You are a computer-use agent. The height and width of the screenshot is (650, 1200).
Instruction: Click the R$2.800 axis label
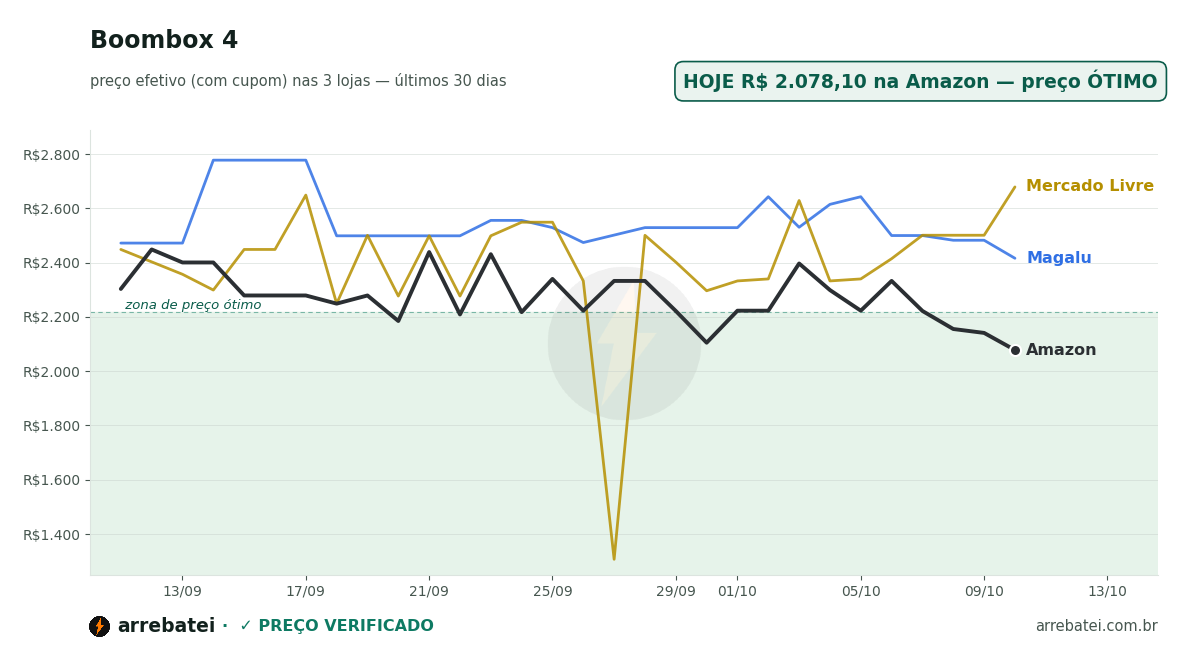click(x=51, y=155)
